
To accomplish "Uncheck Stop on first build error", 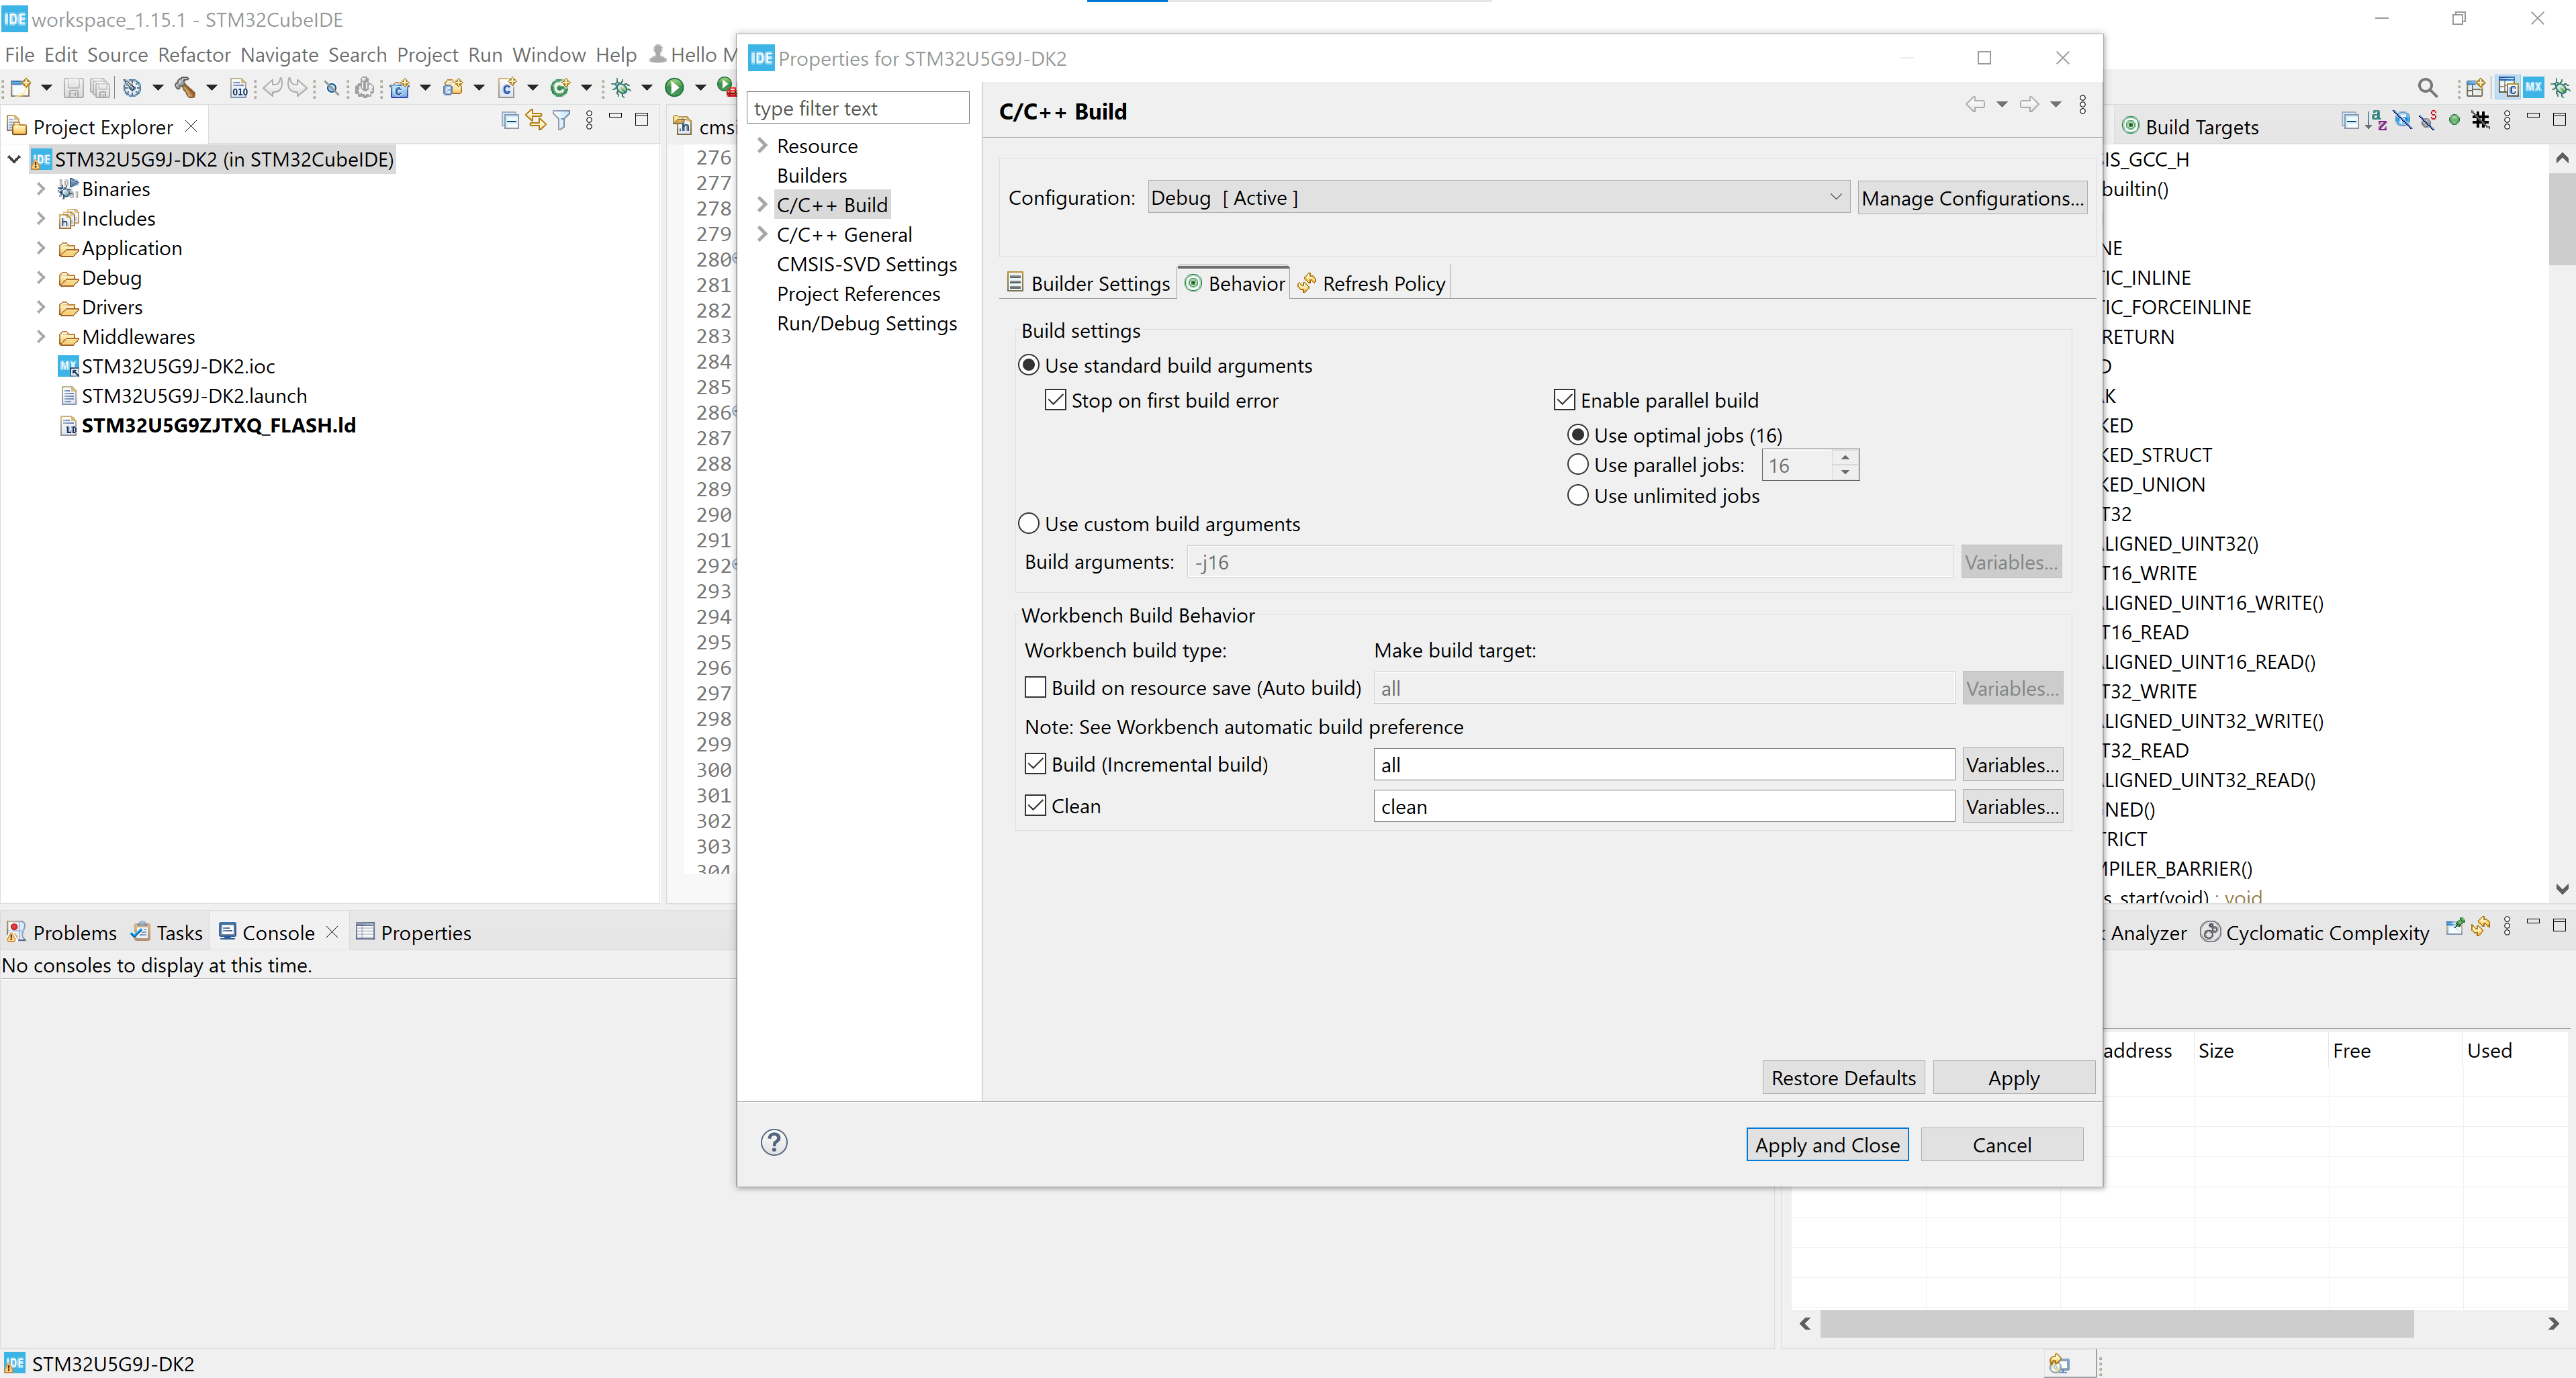I will coord(1055,399).
